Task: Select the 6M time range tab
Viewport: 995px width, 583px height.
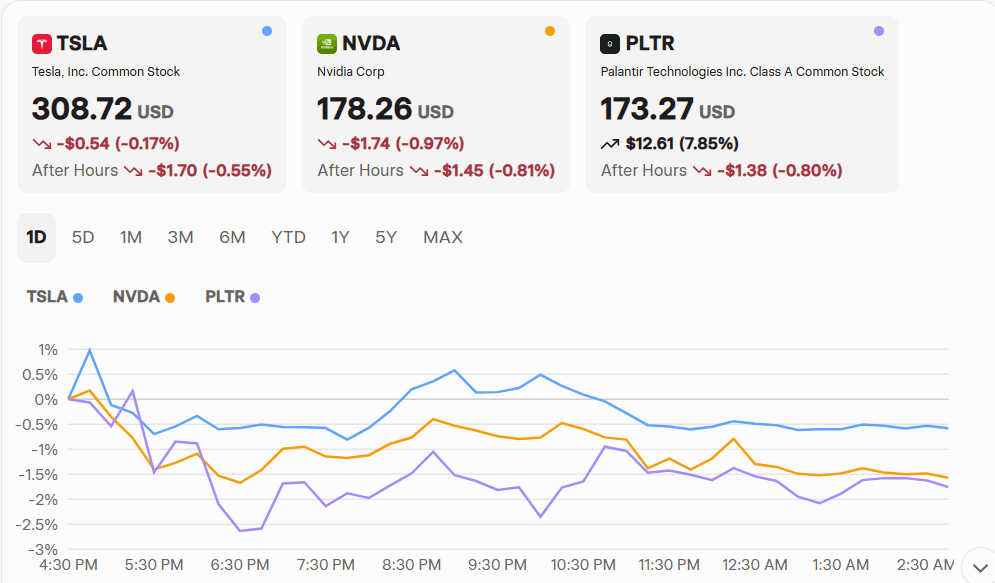Action: 232,237
